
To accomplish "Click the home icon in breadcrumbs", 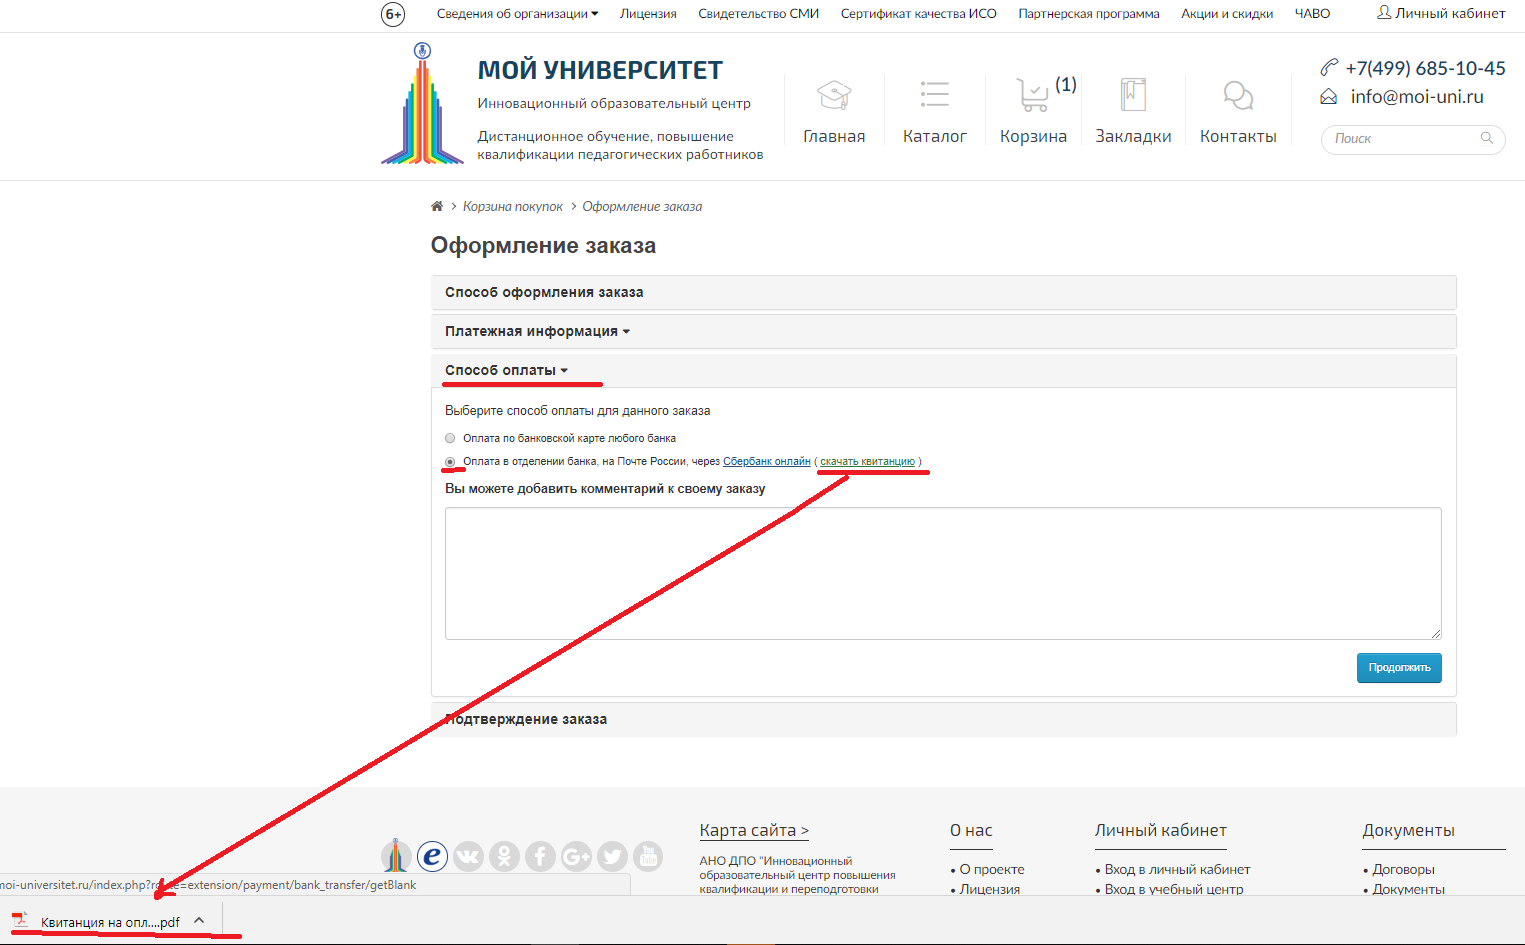I will coord(437,207).
